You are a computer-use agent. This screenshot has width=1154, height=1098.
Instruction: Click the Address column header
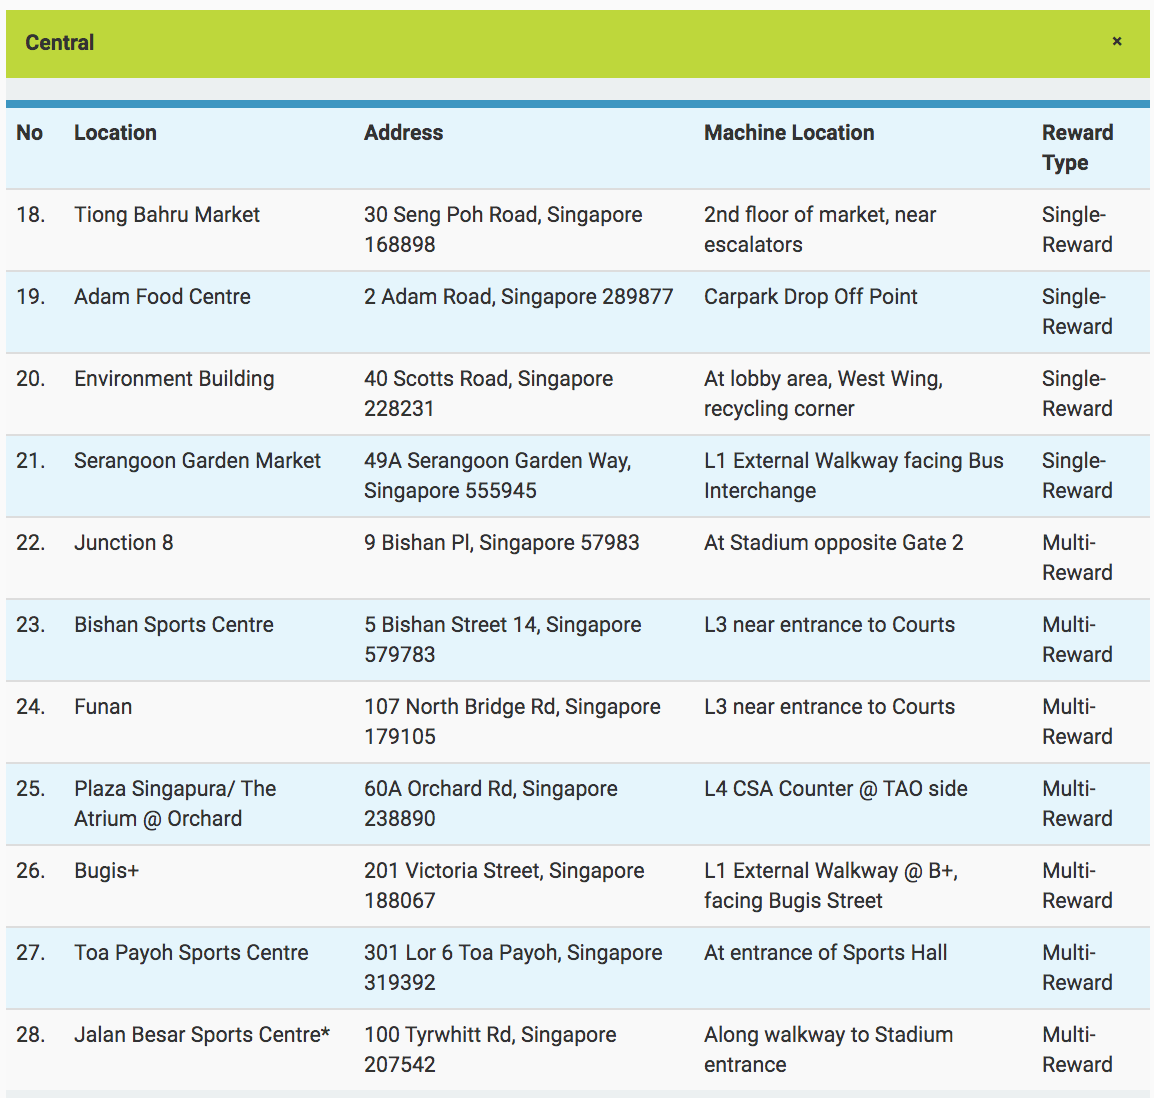point(403,132)
